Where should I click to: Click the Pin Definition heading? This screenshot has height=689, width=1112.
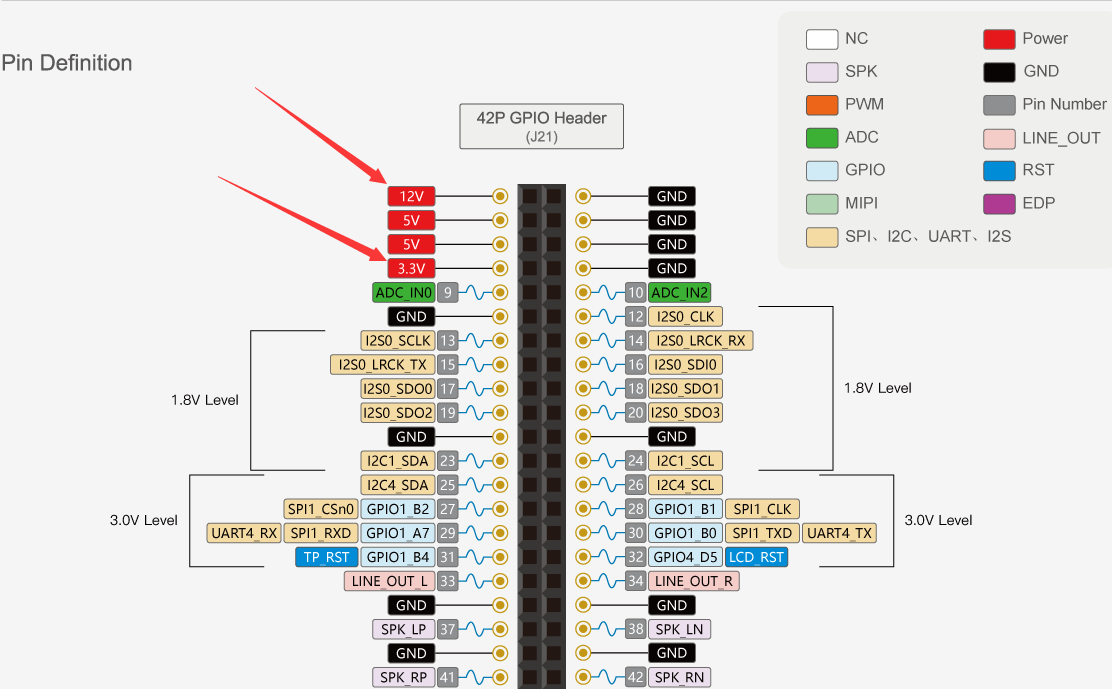tap(67, 63)
